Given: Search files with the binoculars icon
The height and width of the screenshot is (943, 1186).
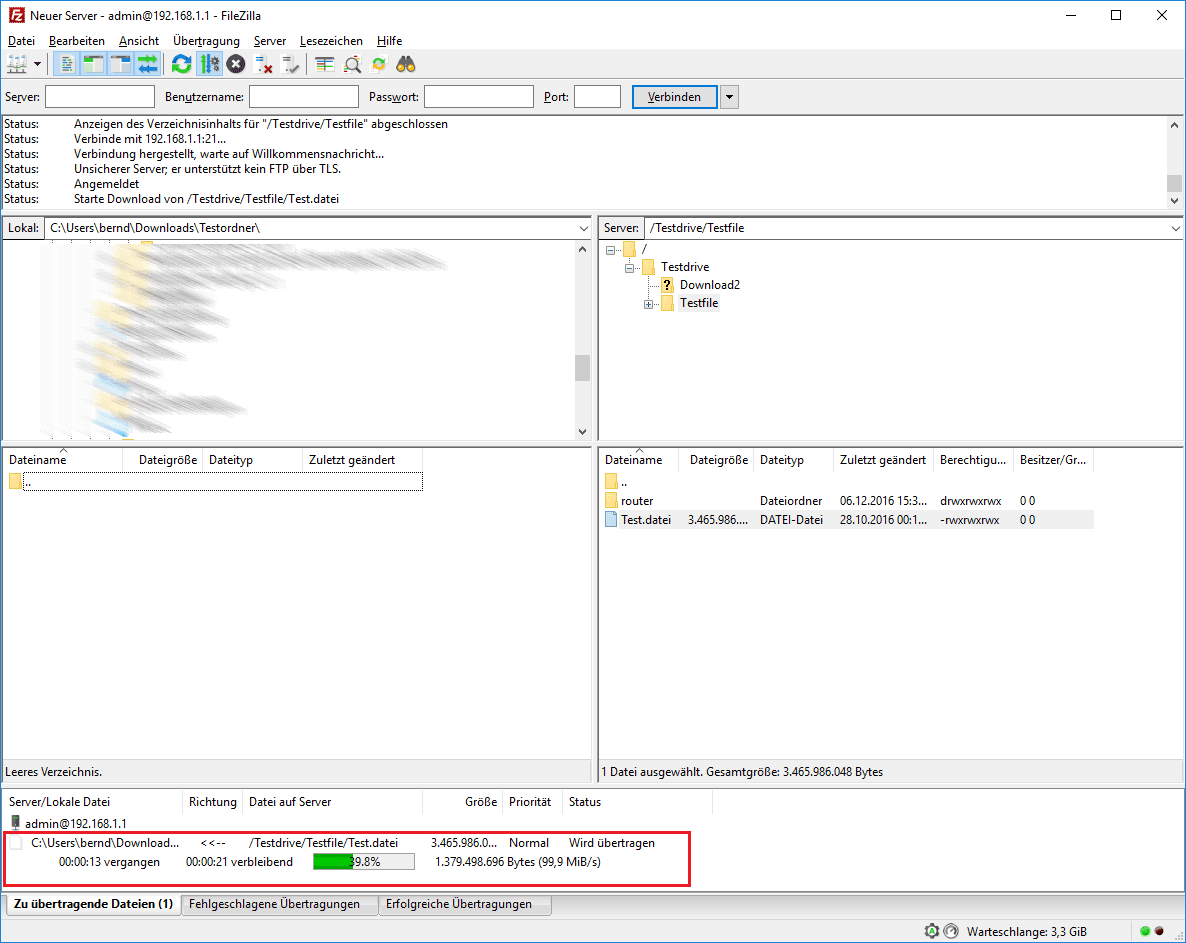Looking at the screenshot, I should tap(406, 64).
